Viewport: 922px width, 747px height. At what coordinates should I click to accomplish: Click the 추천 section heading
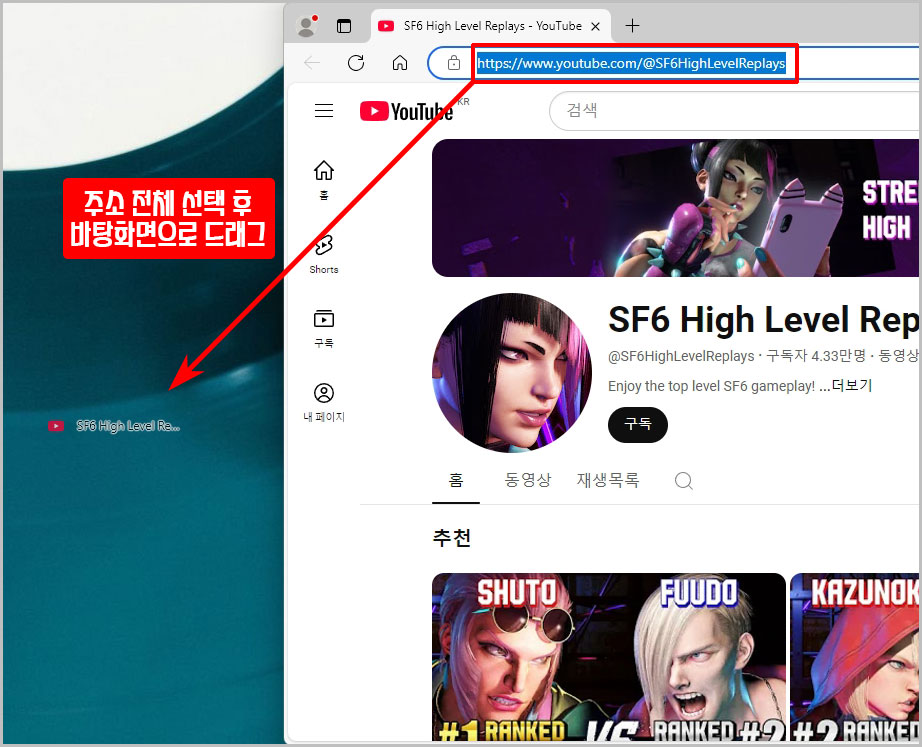(x=452, y=538)
